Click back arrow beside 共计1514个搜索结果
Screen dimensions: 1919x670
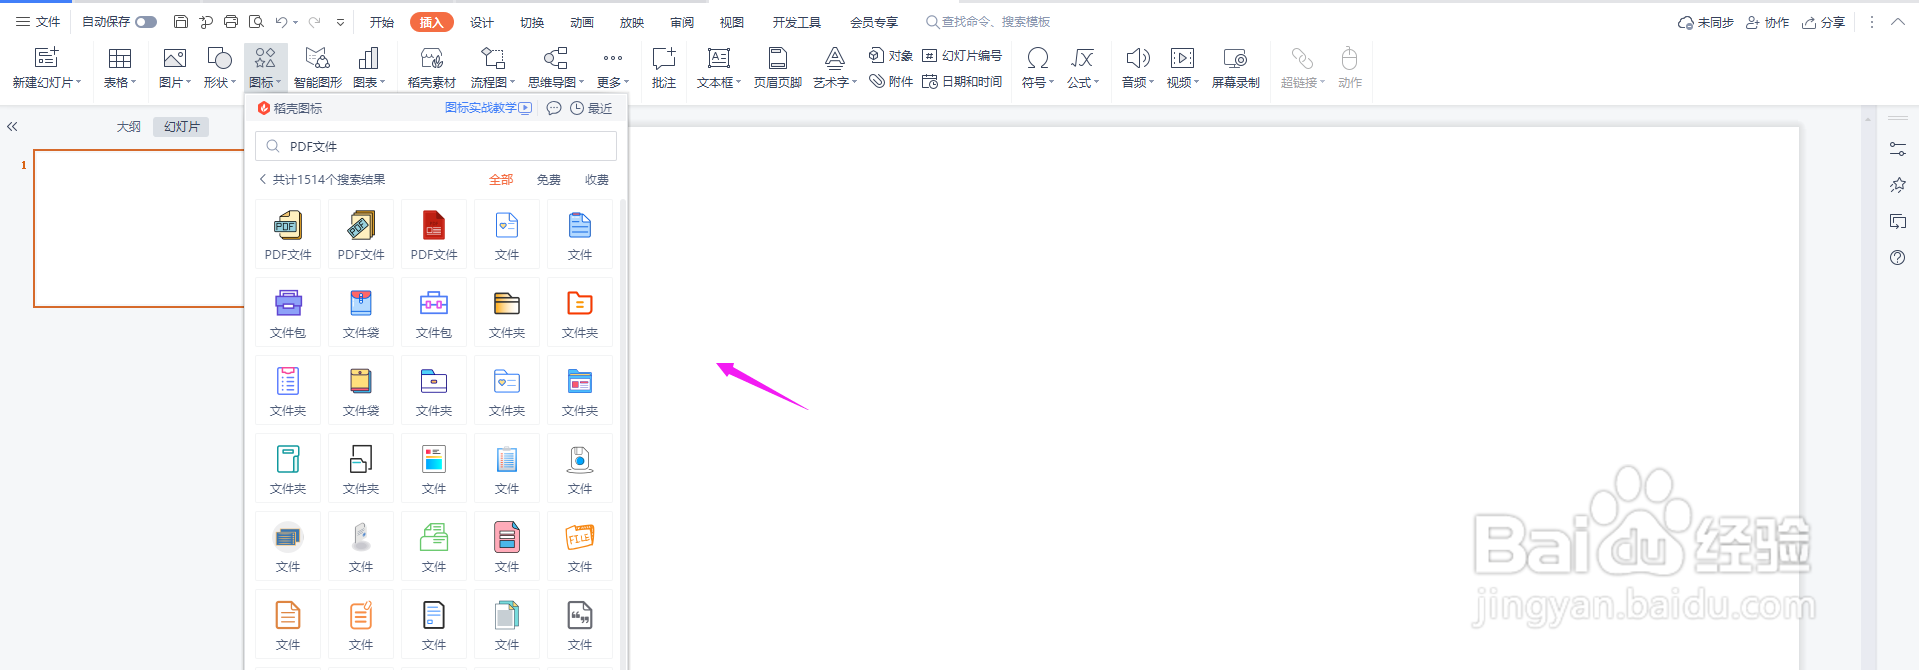click(x=263, y=180)
